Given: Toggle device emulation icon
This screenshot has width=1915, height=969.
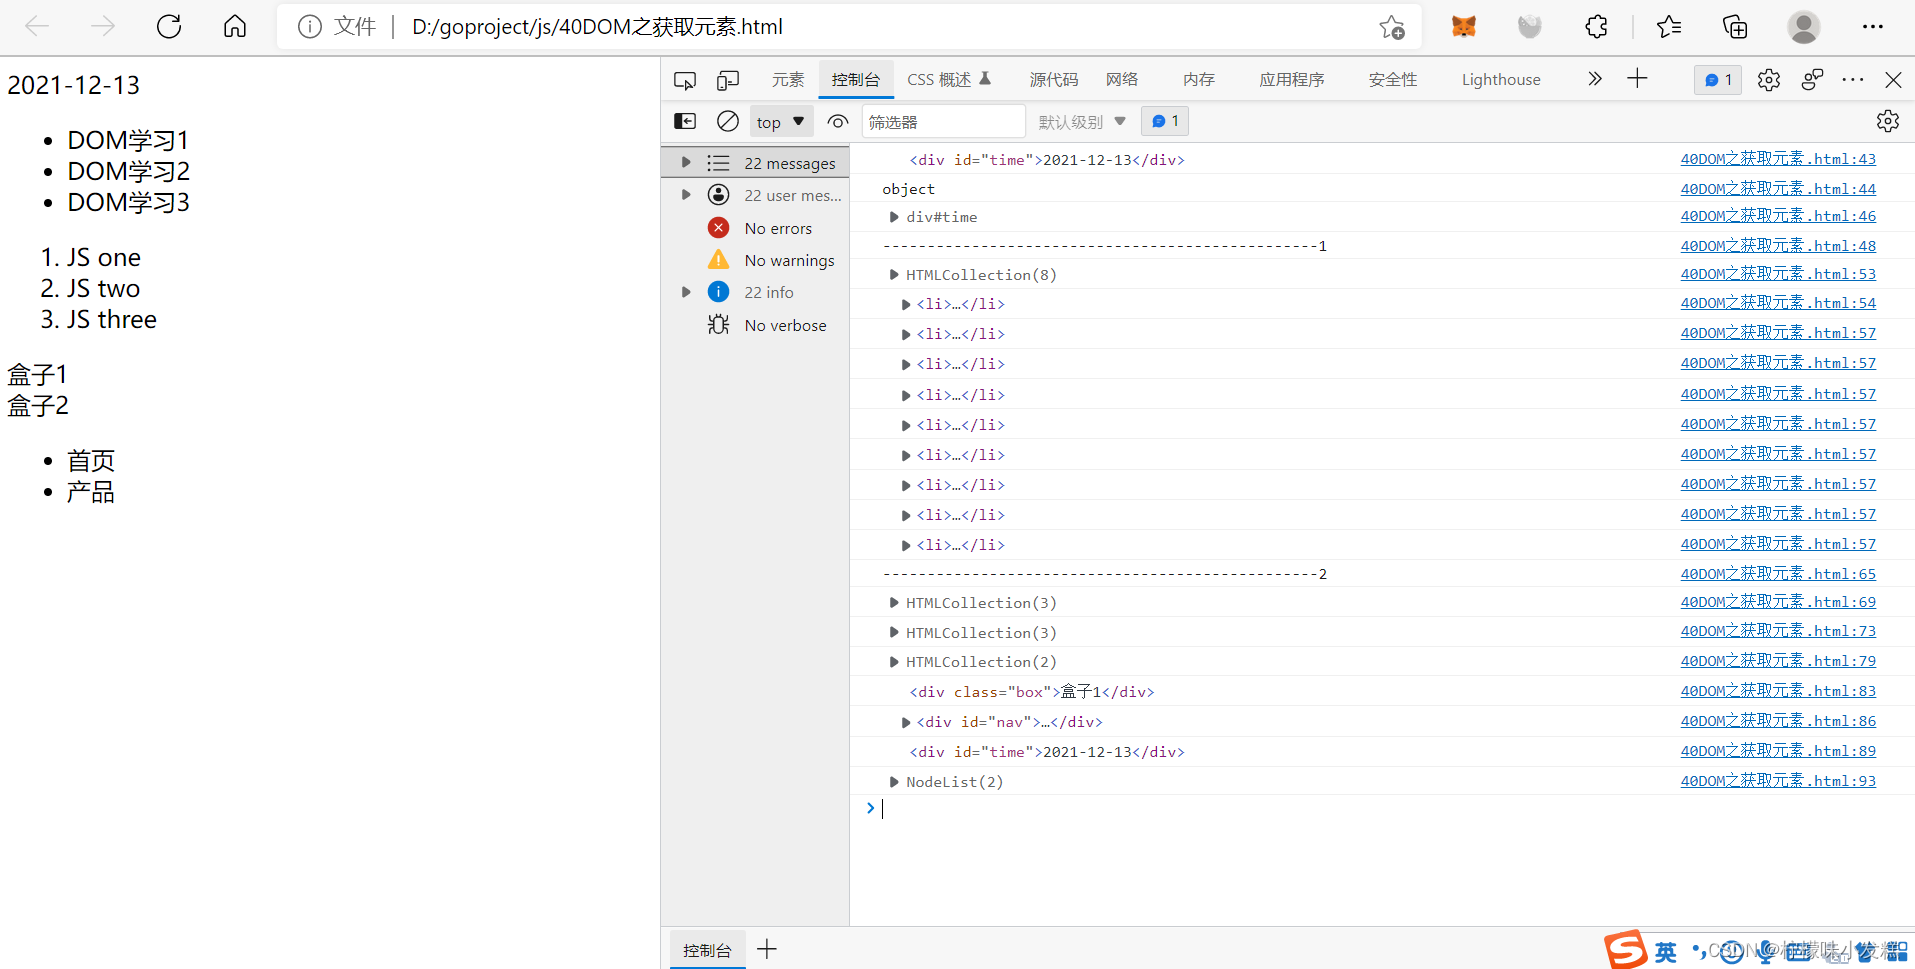Looking at the screenshot, I should [x=728, y=80].
